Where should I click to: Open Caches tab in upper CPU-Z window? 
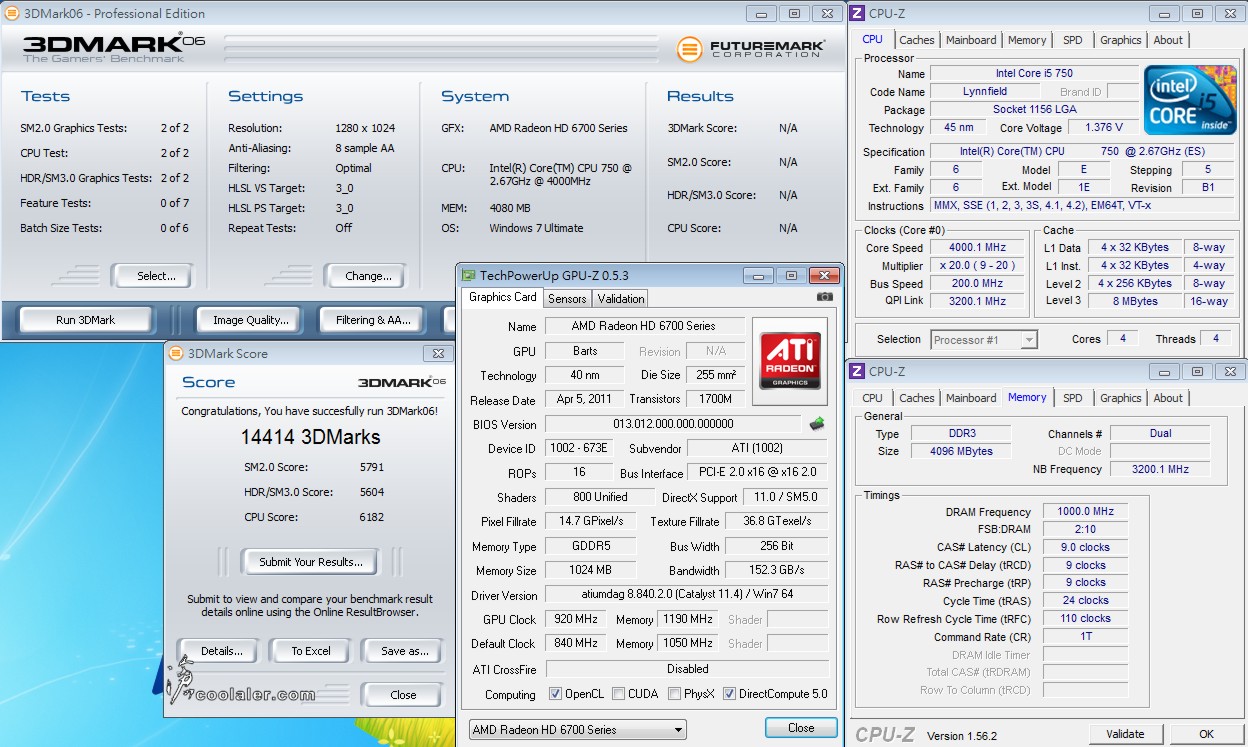point(916,40)
